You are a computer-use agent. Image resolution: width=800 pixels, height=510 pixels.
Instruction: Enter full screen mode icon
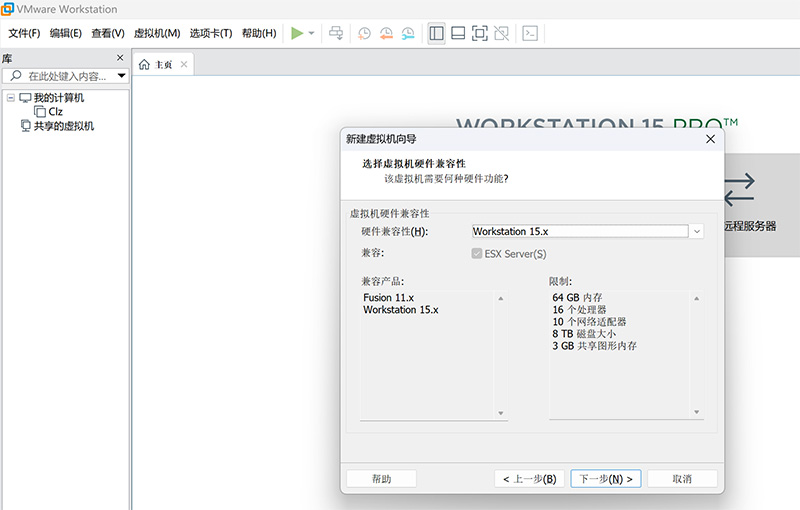[480, 34]
